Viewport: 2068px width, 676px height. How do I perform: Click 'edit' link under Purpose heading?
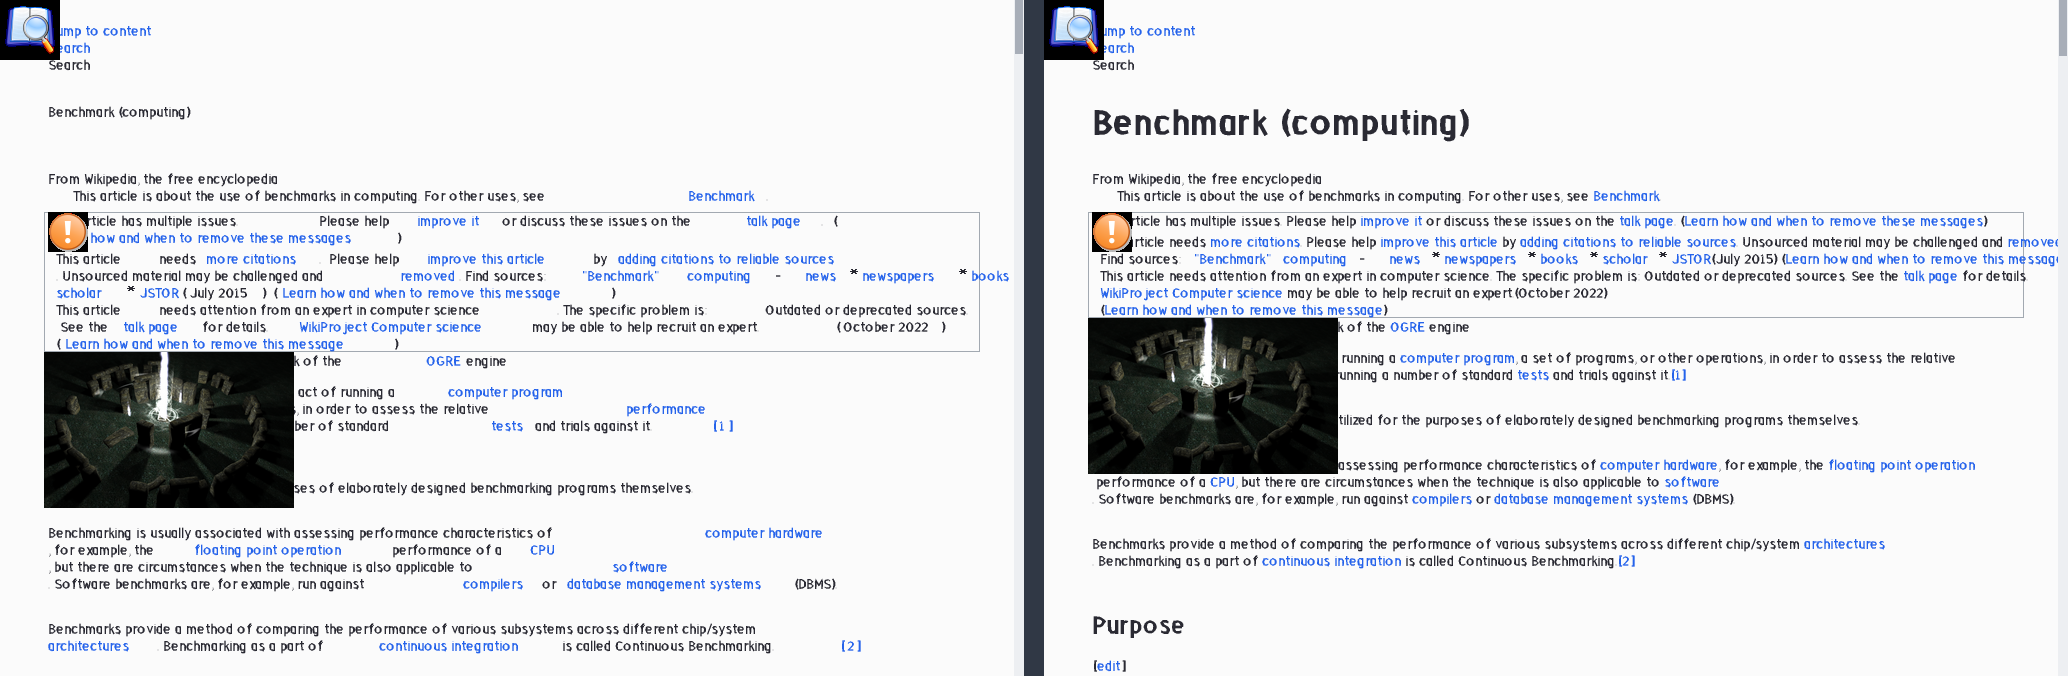click(1110, 666)
